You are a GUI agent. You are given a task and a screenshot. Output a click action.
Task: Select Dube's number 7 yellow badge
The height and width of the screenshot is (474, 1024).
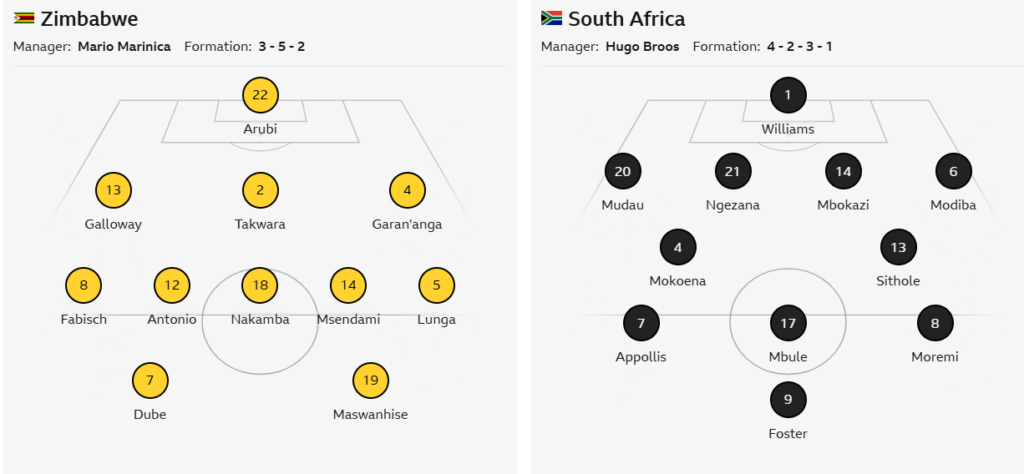(x=150, y=380)
